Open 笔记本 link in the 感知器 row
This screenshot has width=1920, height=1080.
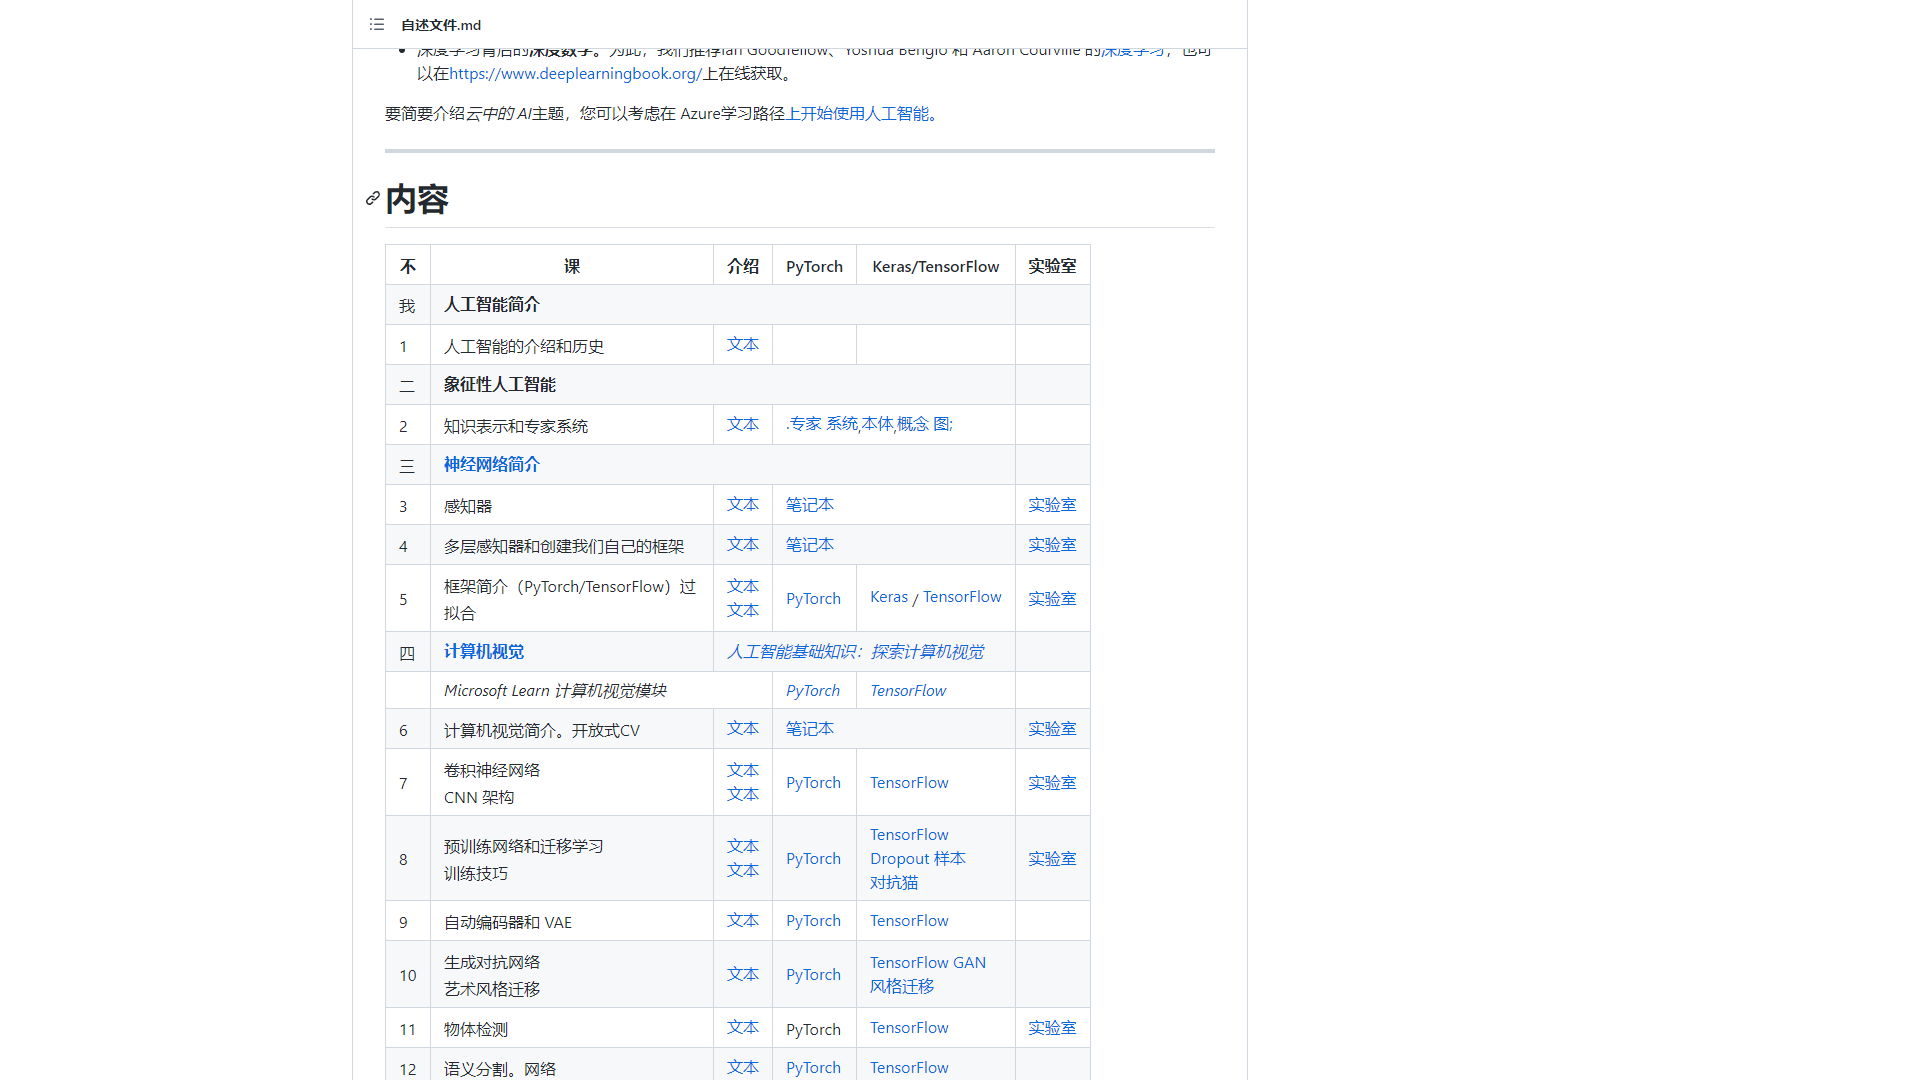pos(809,505)
